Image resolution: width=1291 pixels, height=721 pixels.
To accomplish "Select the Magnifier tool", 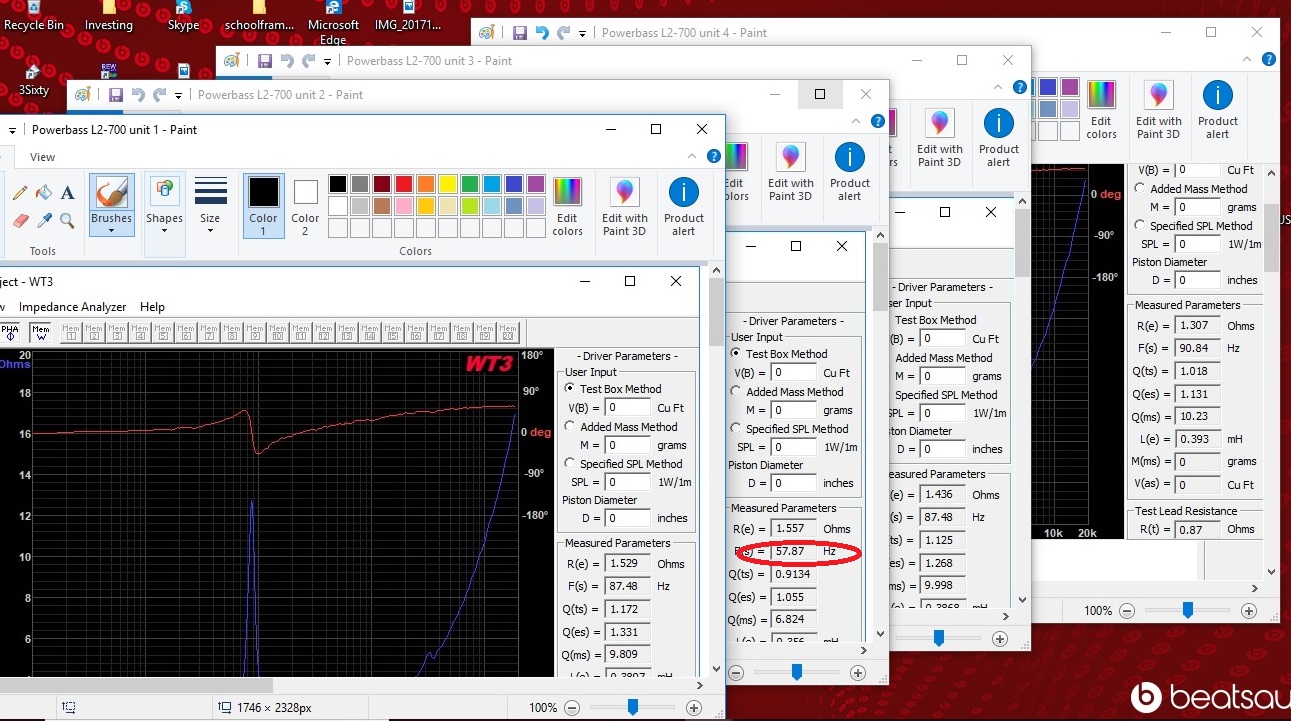I will [67, 220].
